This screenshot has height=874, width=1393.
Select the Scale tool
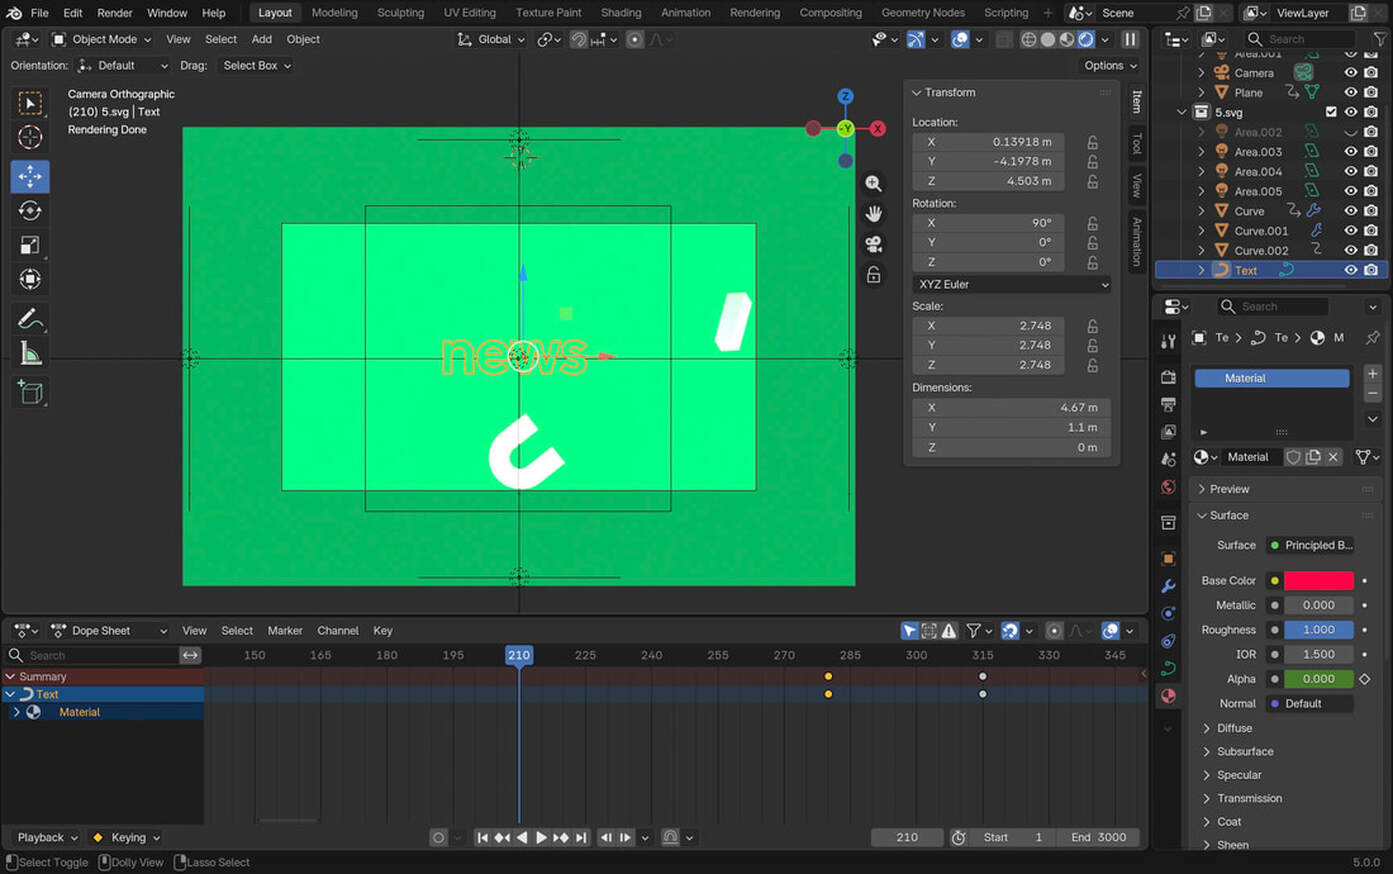point(30,245)
